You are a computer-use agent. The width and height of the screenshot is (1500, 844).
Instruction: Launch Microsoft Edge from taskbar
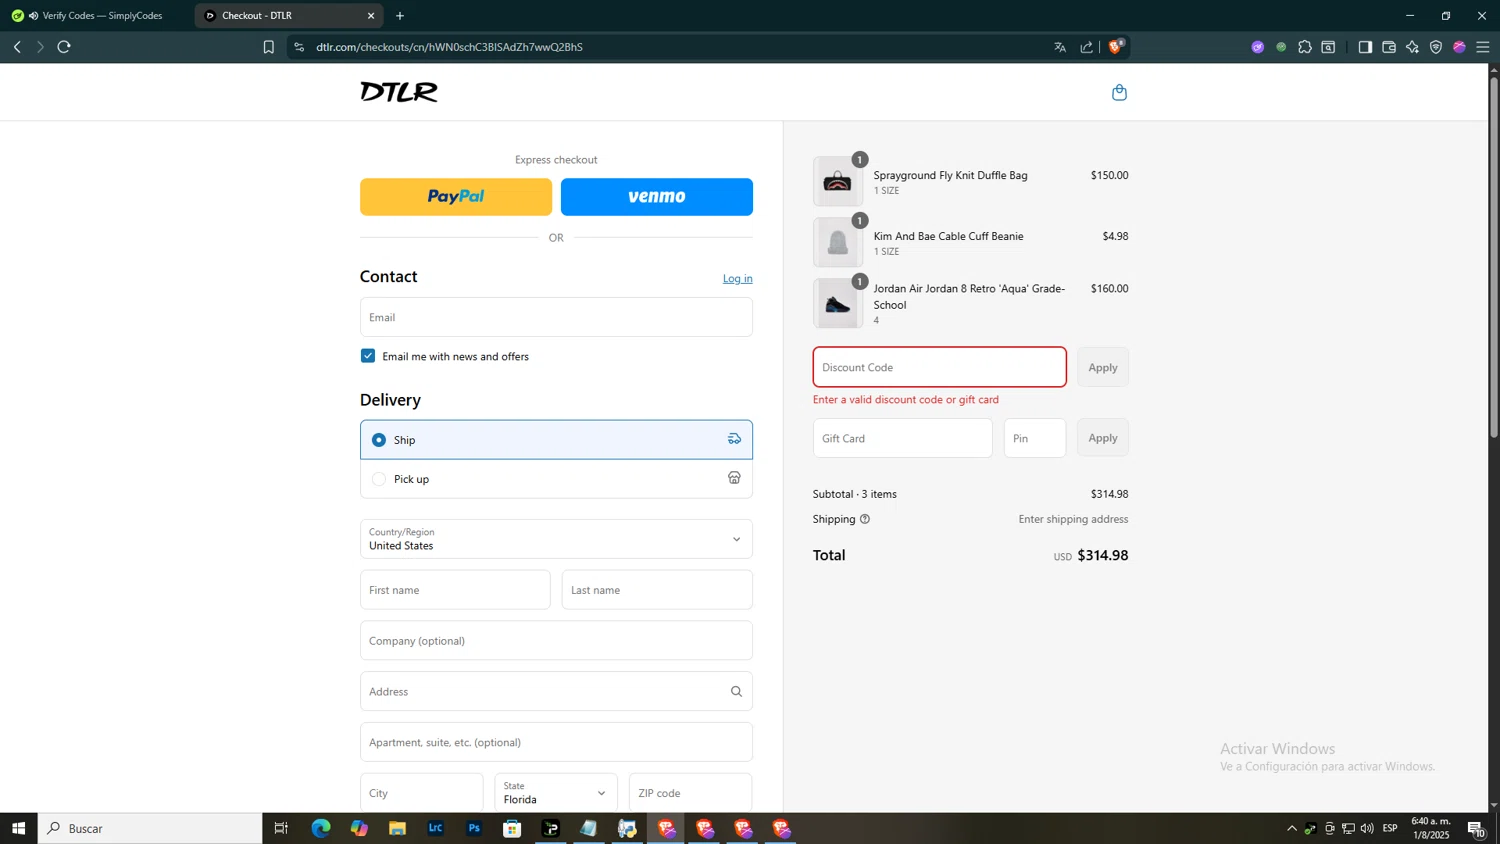(x=320, y=828)
